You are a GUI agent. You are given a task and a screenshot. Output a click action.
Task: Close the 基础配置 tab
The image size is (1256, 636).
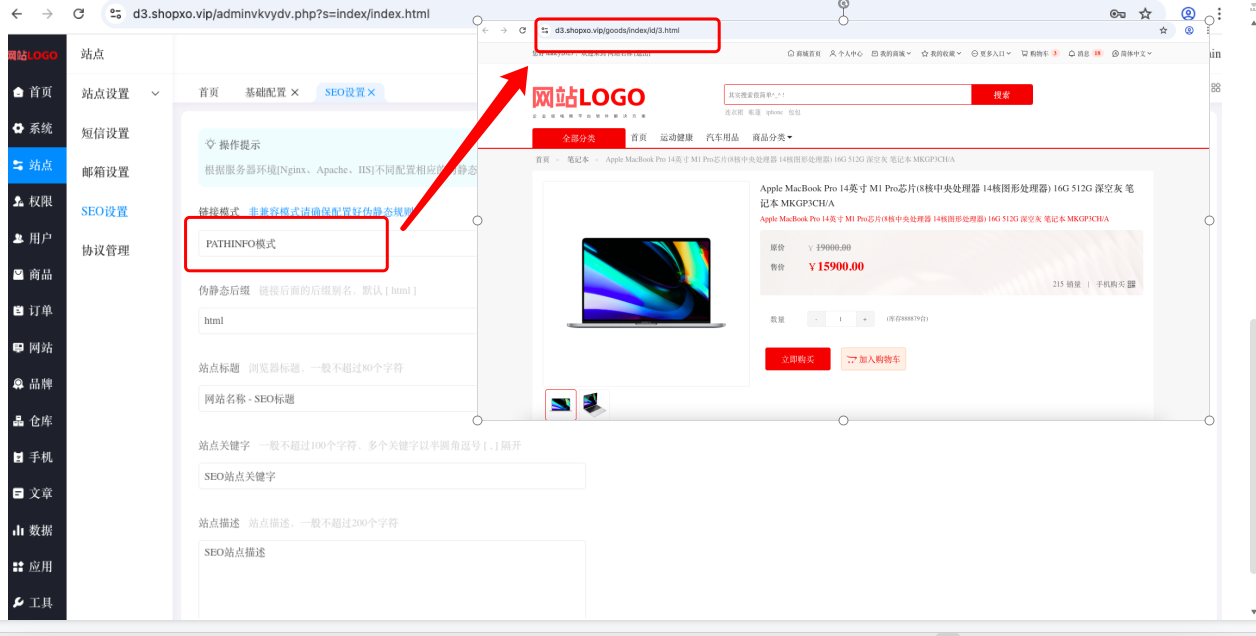pyautogui.click(x=295, y=92)
